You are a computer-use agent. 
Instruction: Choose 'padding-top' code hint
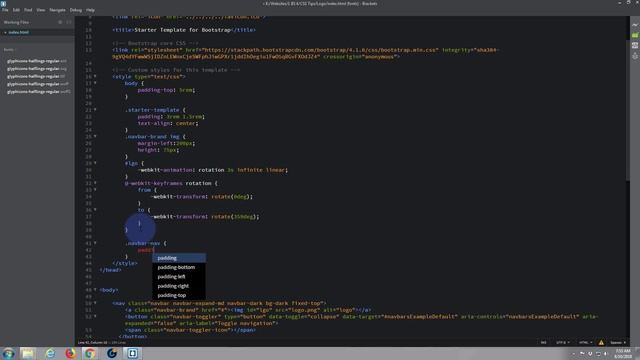coord(179,296)
